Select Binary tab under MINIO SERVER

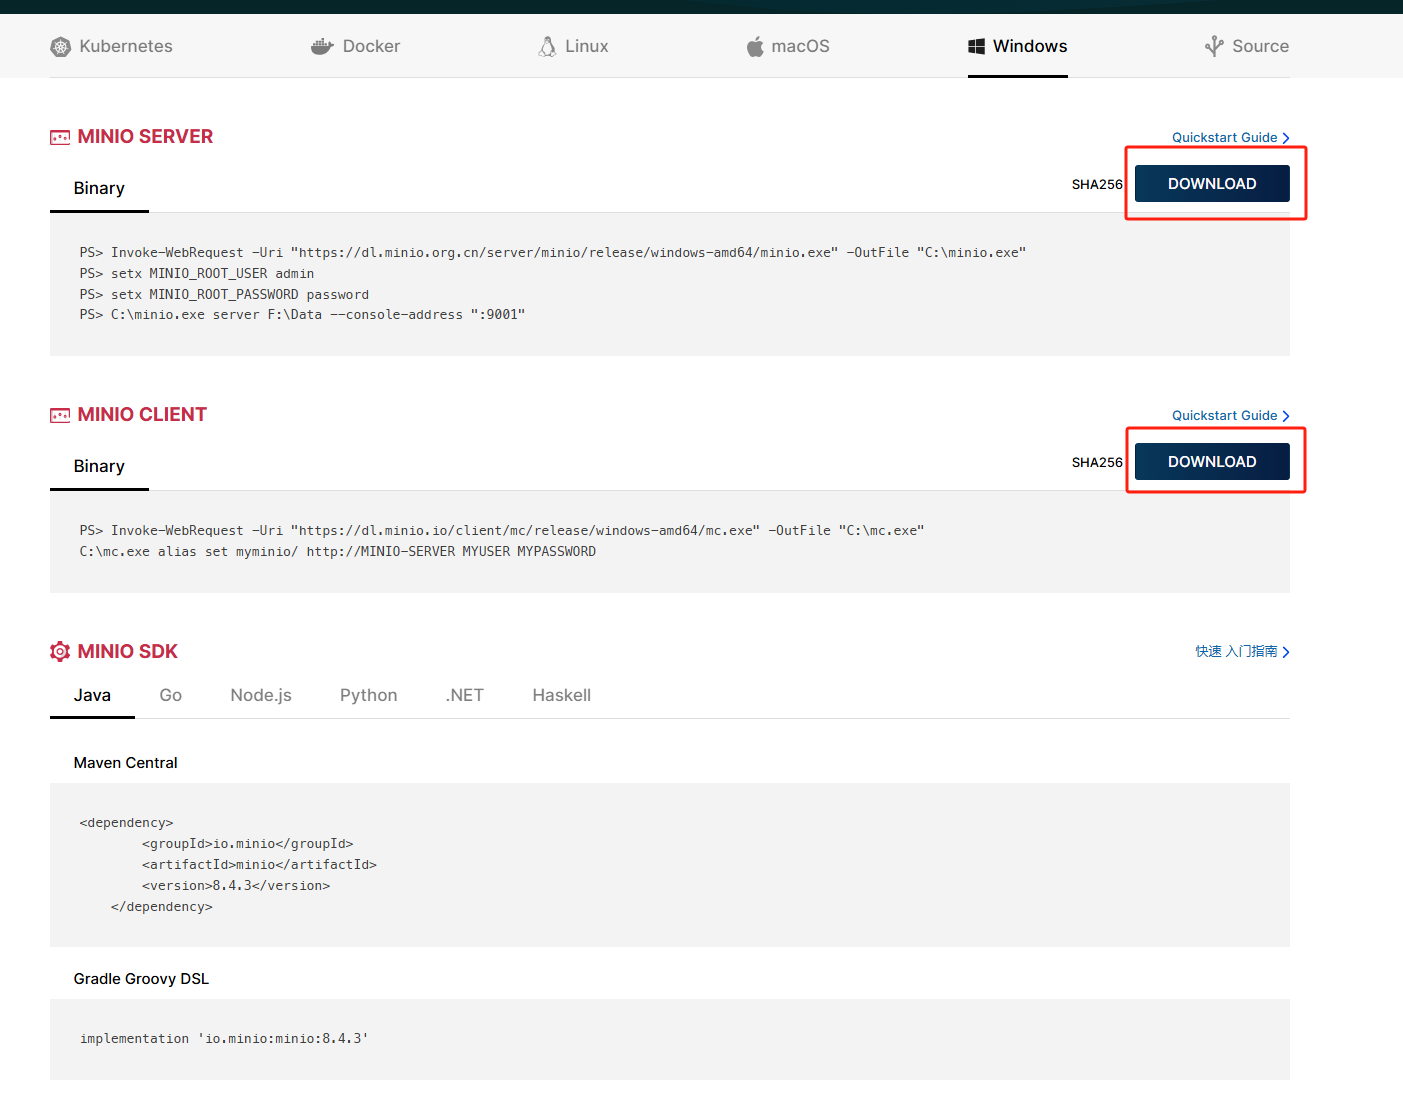click(99, 188)
